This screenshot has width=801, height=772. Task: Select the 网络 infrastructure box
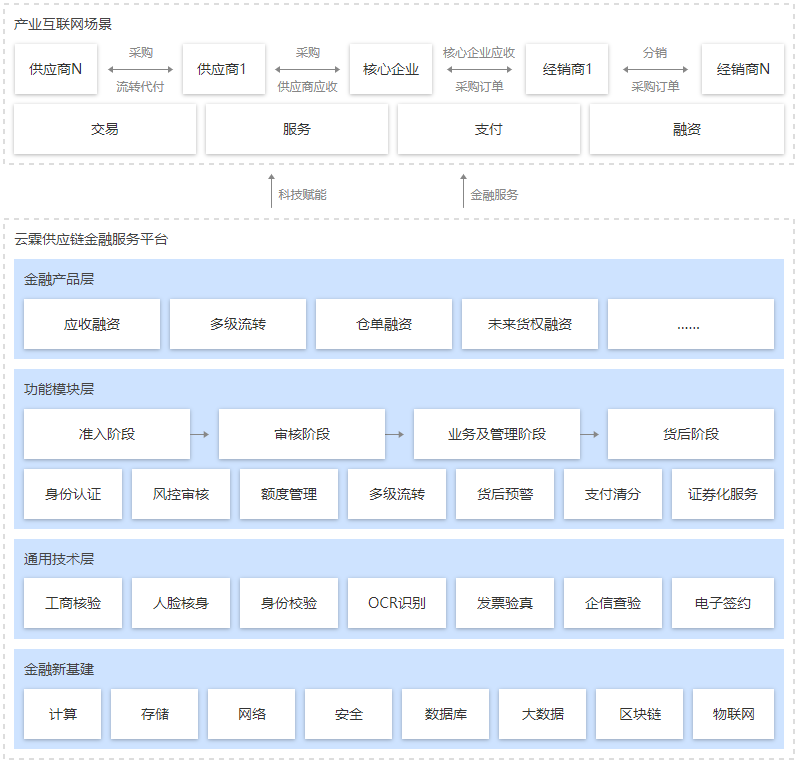pyautogui.click(x=251, y=714)
